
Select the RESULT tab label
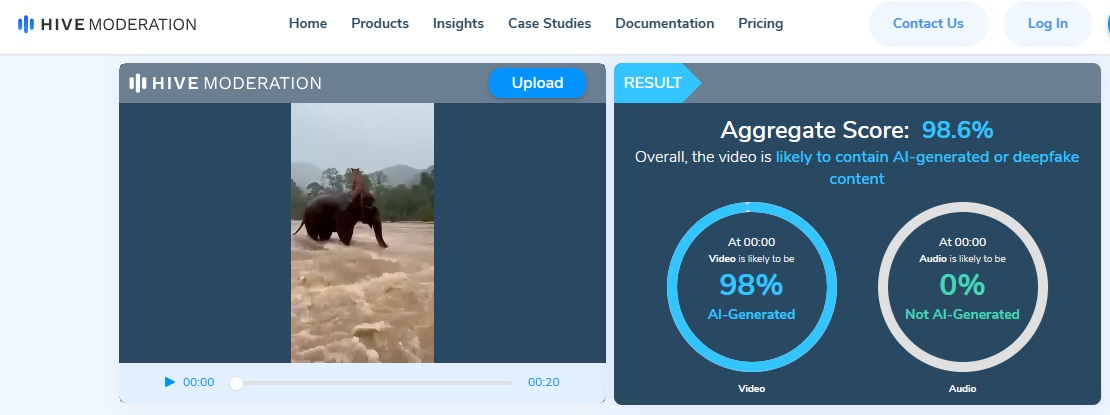coord(653,83)
